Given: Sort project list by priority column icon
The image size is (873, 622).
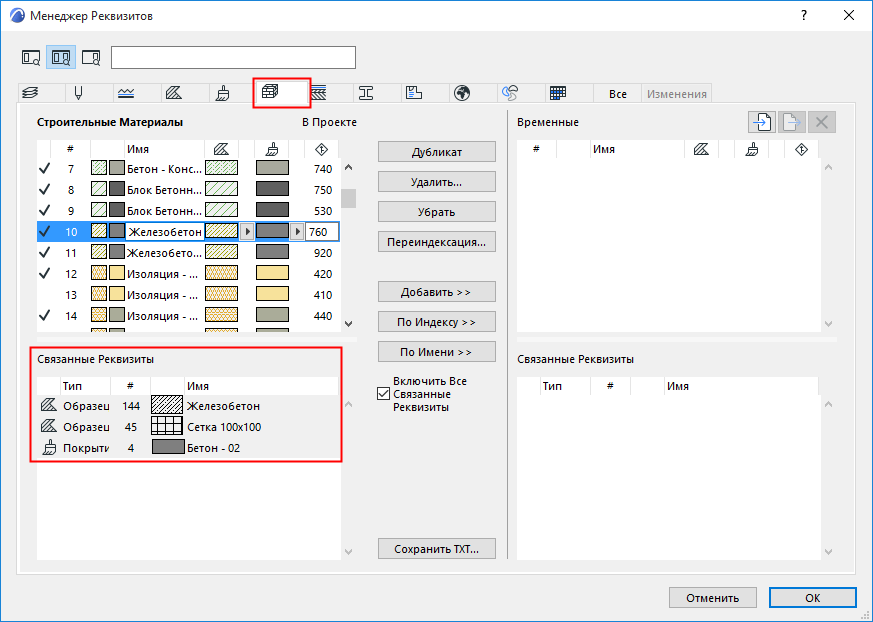Looking at the screenshot, I should pyautogui.click(x=321, y=149).
